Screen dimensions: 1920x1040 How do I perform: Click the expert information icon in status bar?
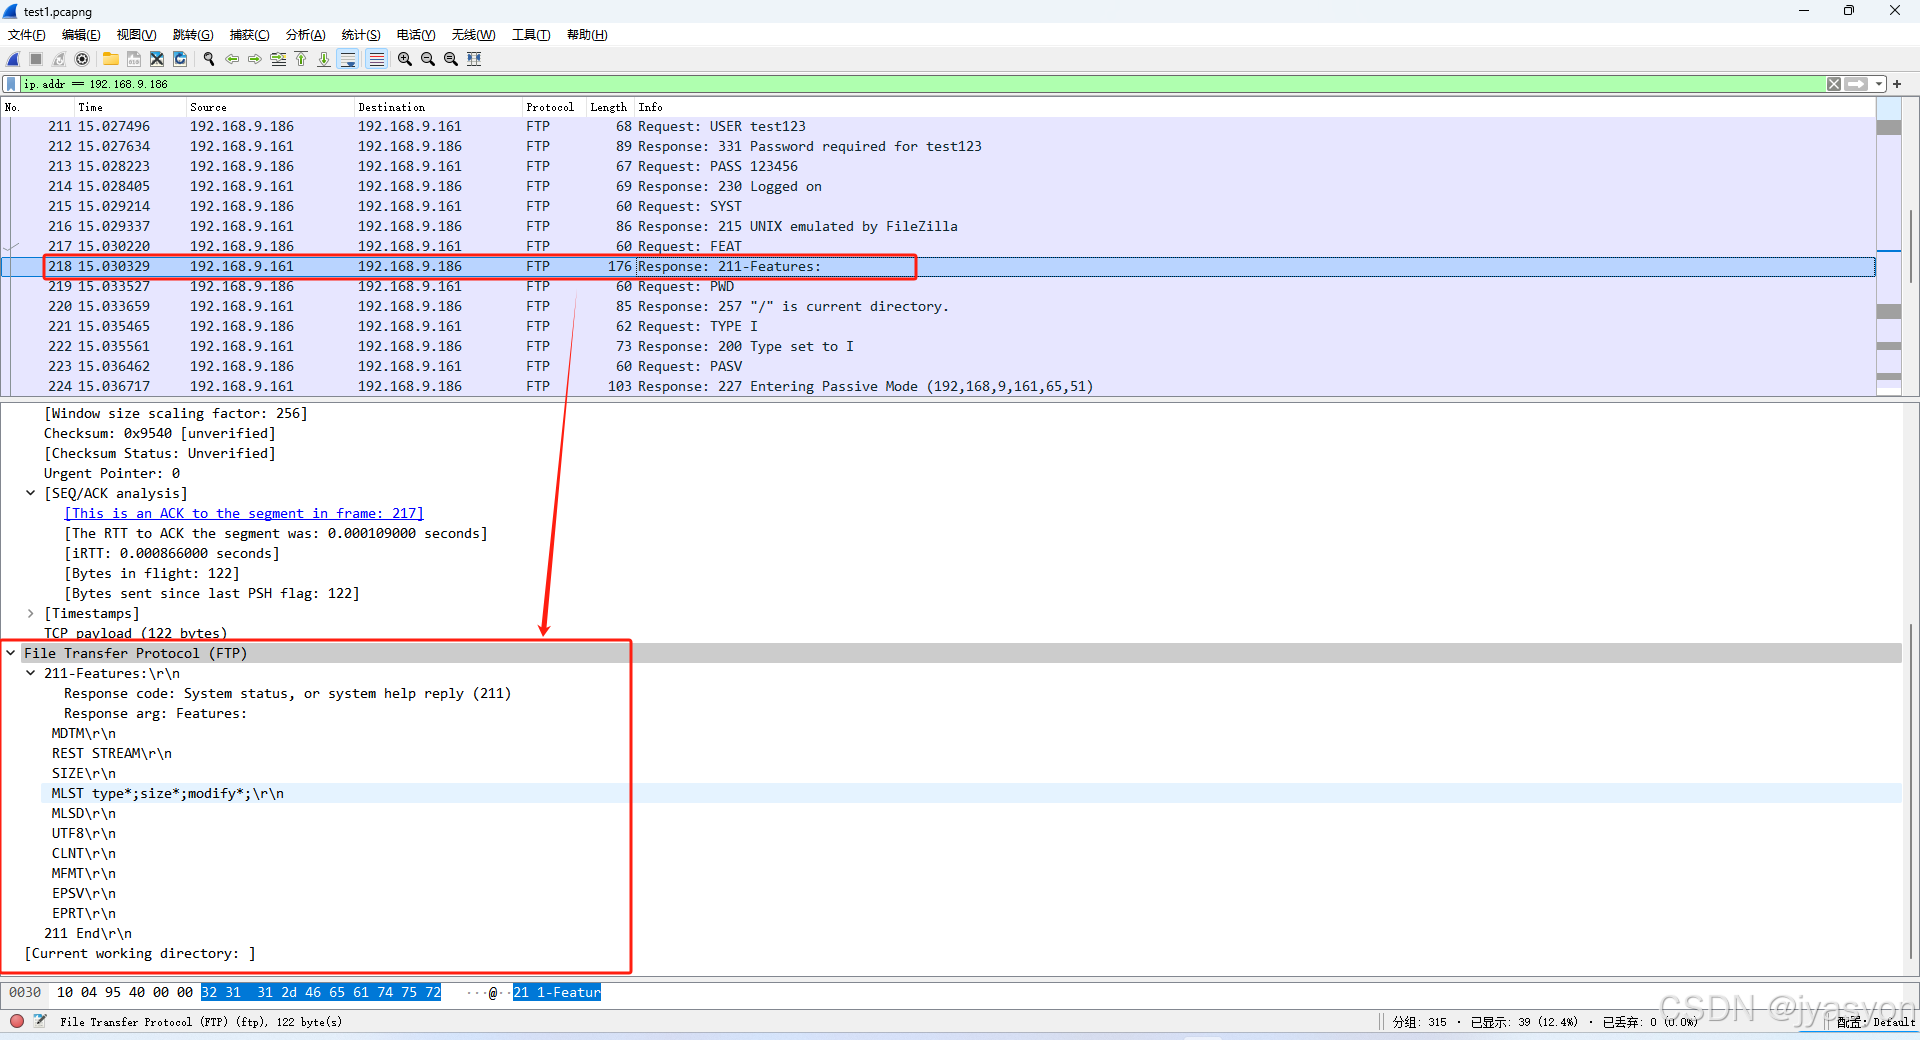click(16, 1021)
